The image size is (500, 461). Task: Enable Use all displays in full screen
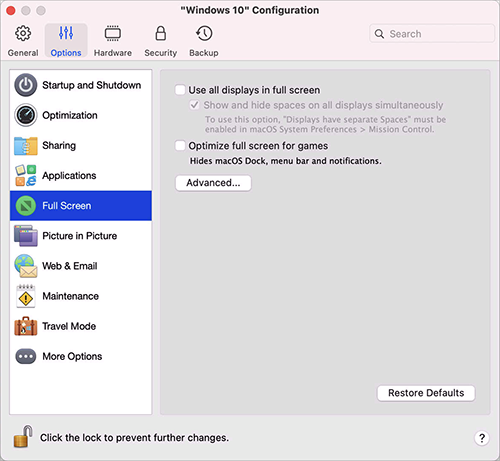coord(180,90)
